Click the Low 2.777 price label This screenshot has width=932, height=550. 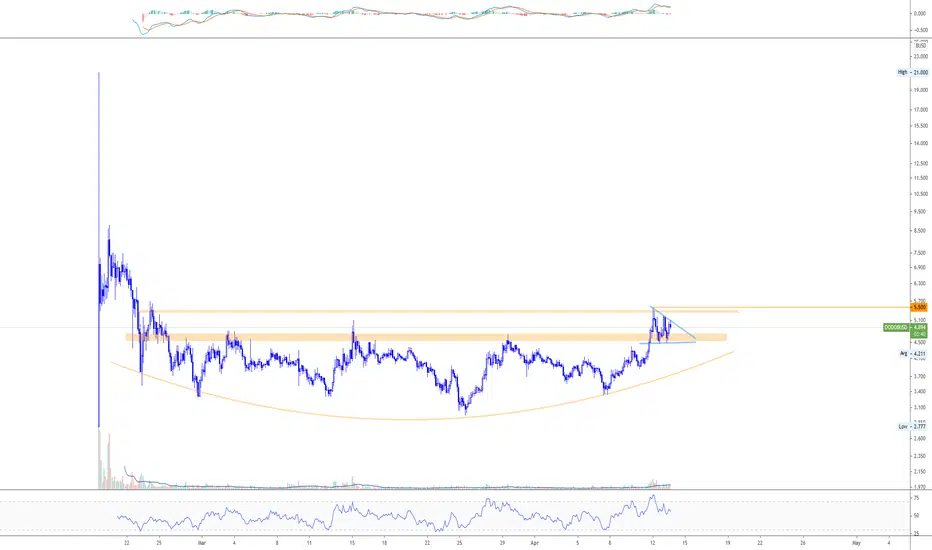pyautogui.click(x=912, y=426)
